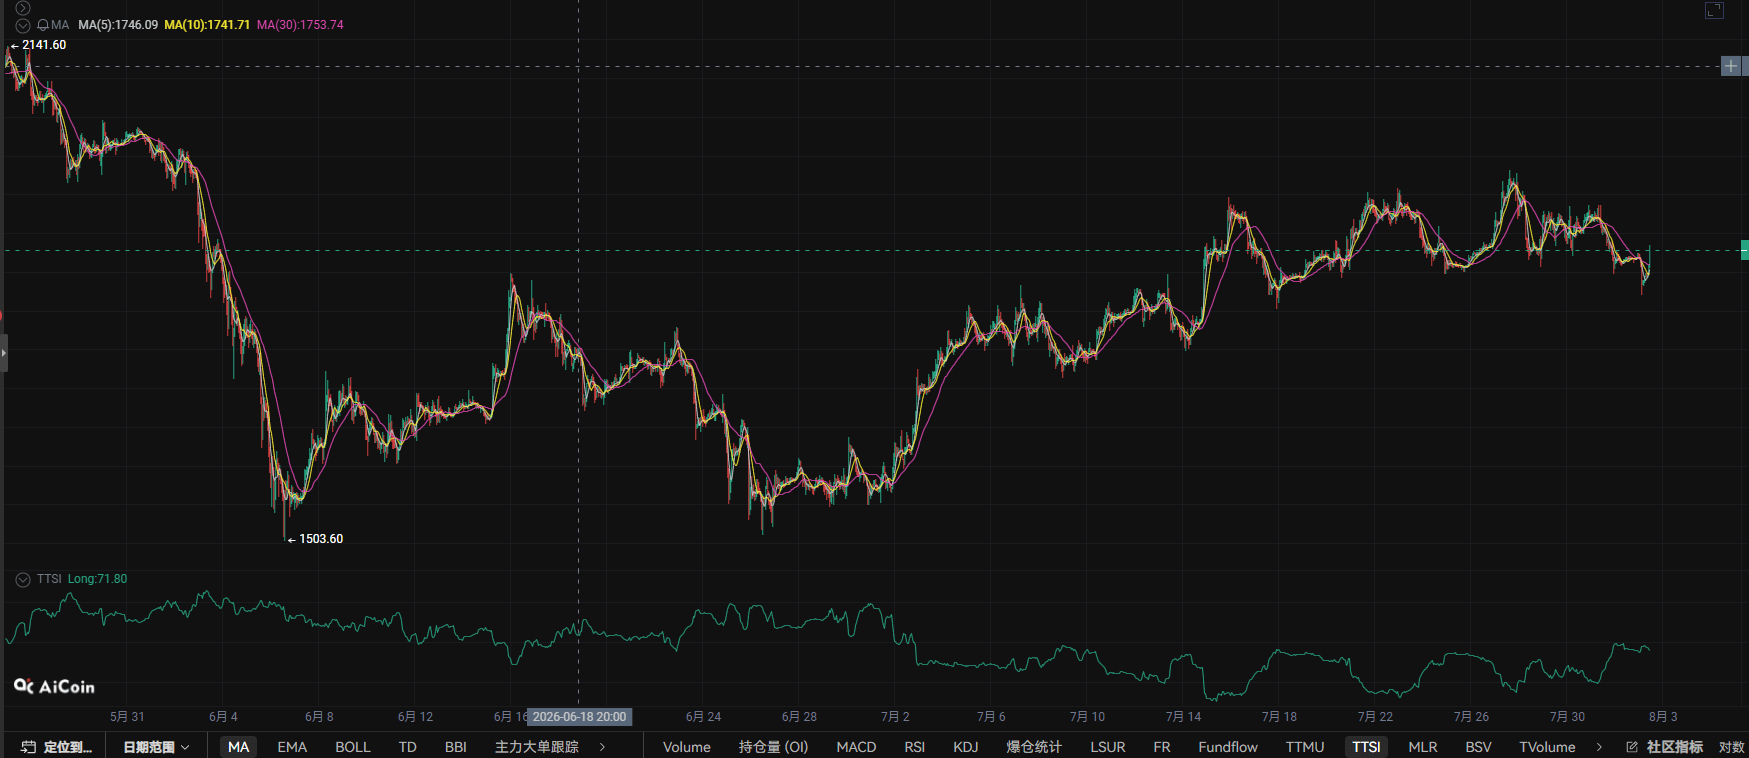Switch on the Volume sub-indicator
1749x758 pixels.
(687, 747)
